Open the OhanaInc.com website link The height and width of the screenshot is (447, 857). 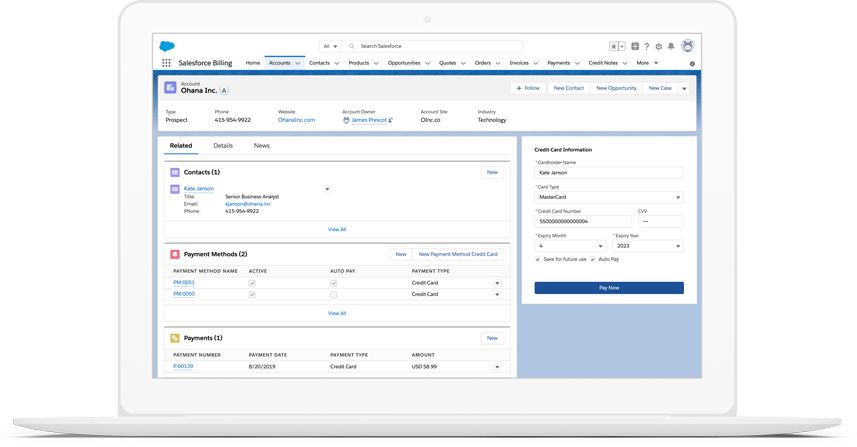(x=296, y=120)
